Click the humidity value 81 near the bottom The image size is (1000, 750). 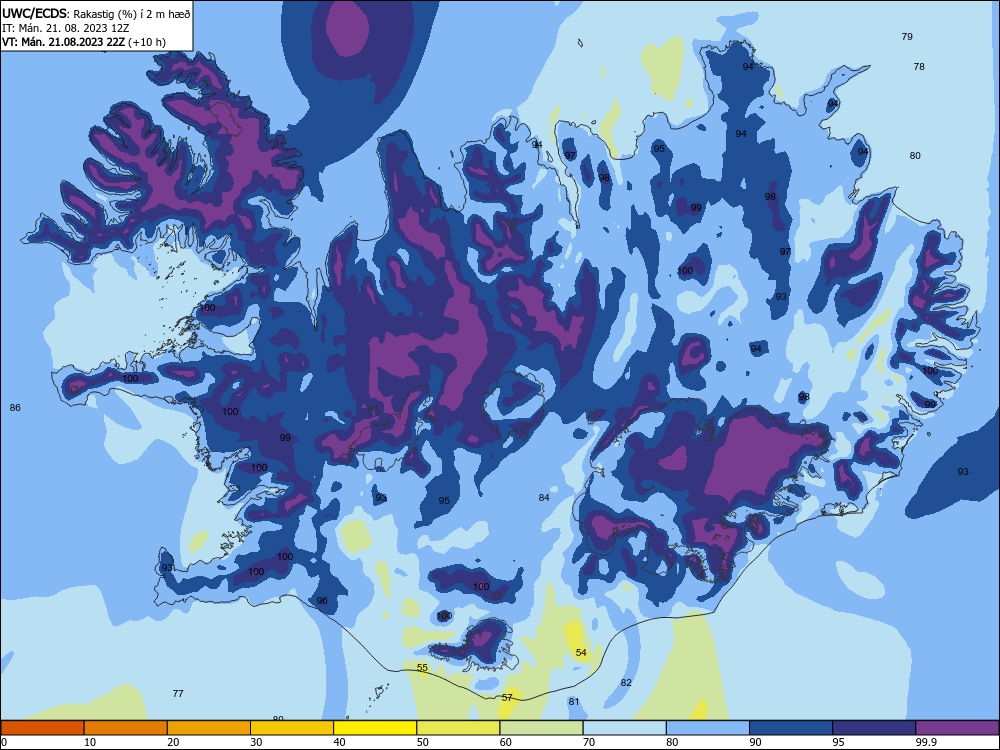(574, 702)
